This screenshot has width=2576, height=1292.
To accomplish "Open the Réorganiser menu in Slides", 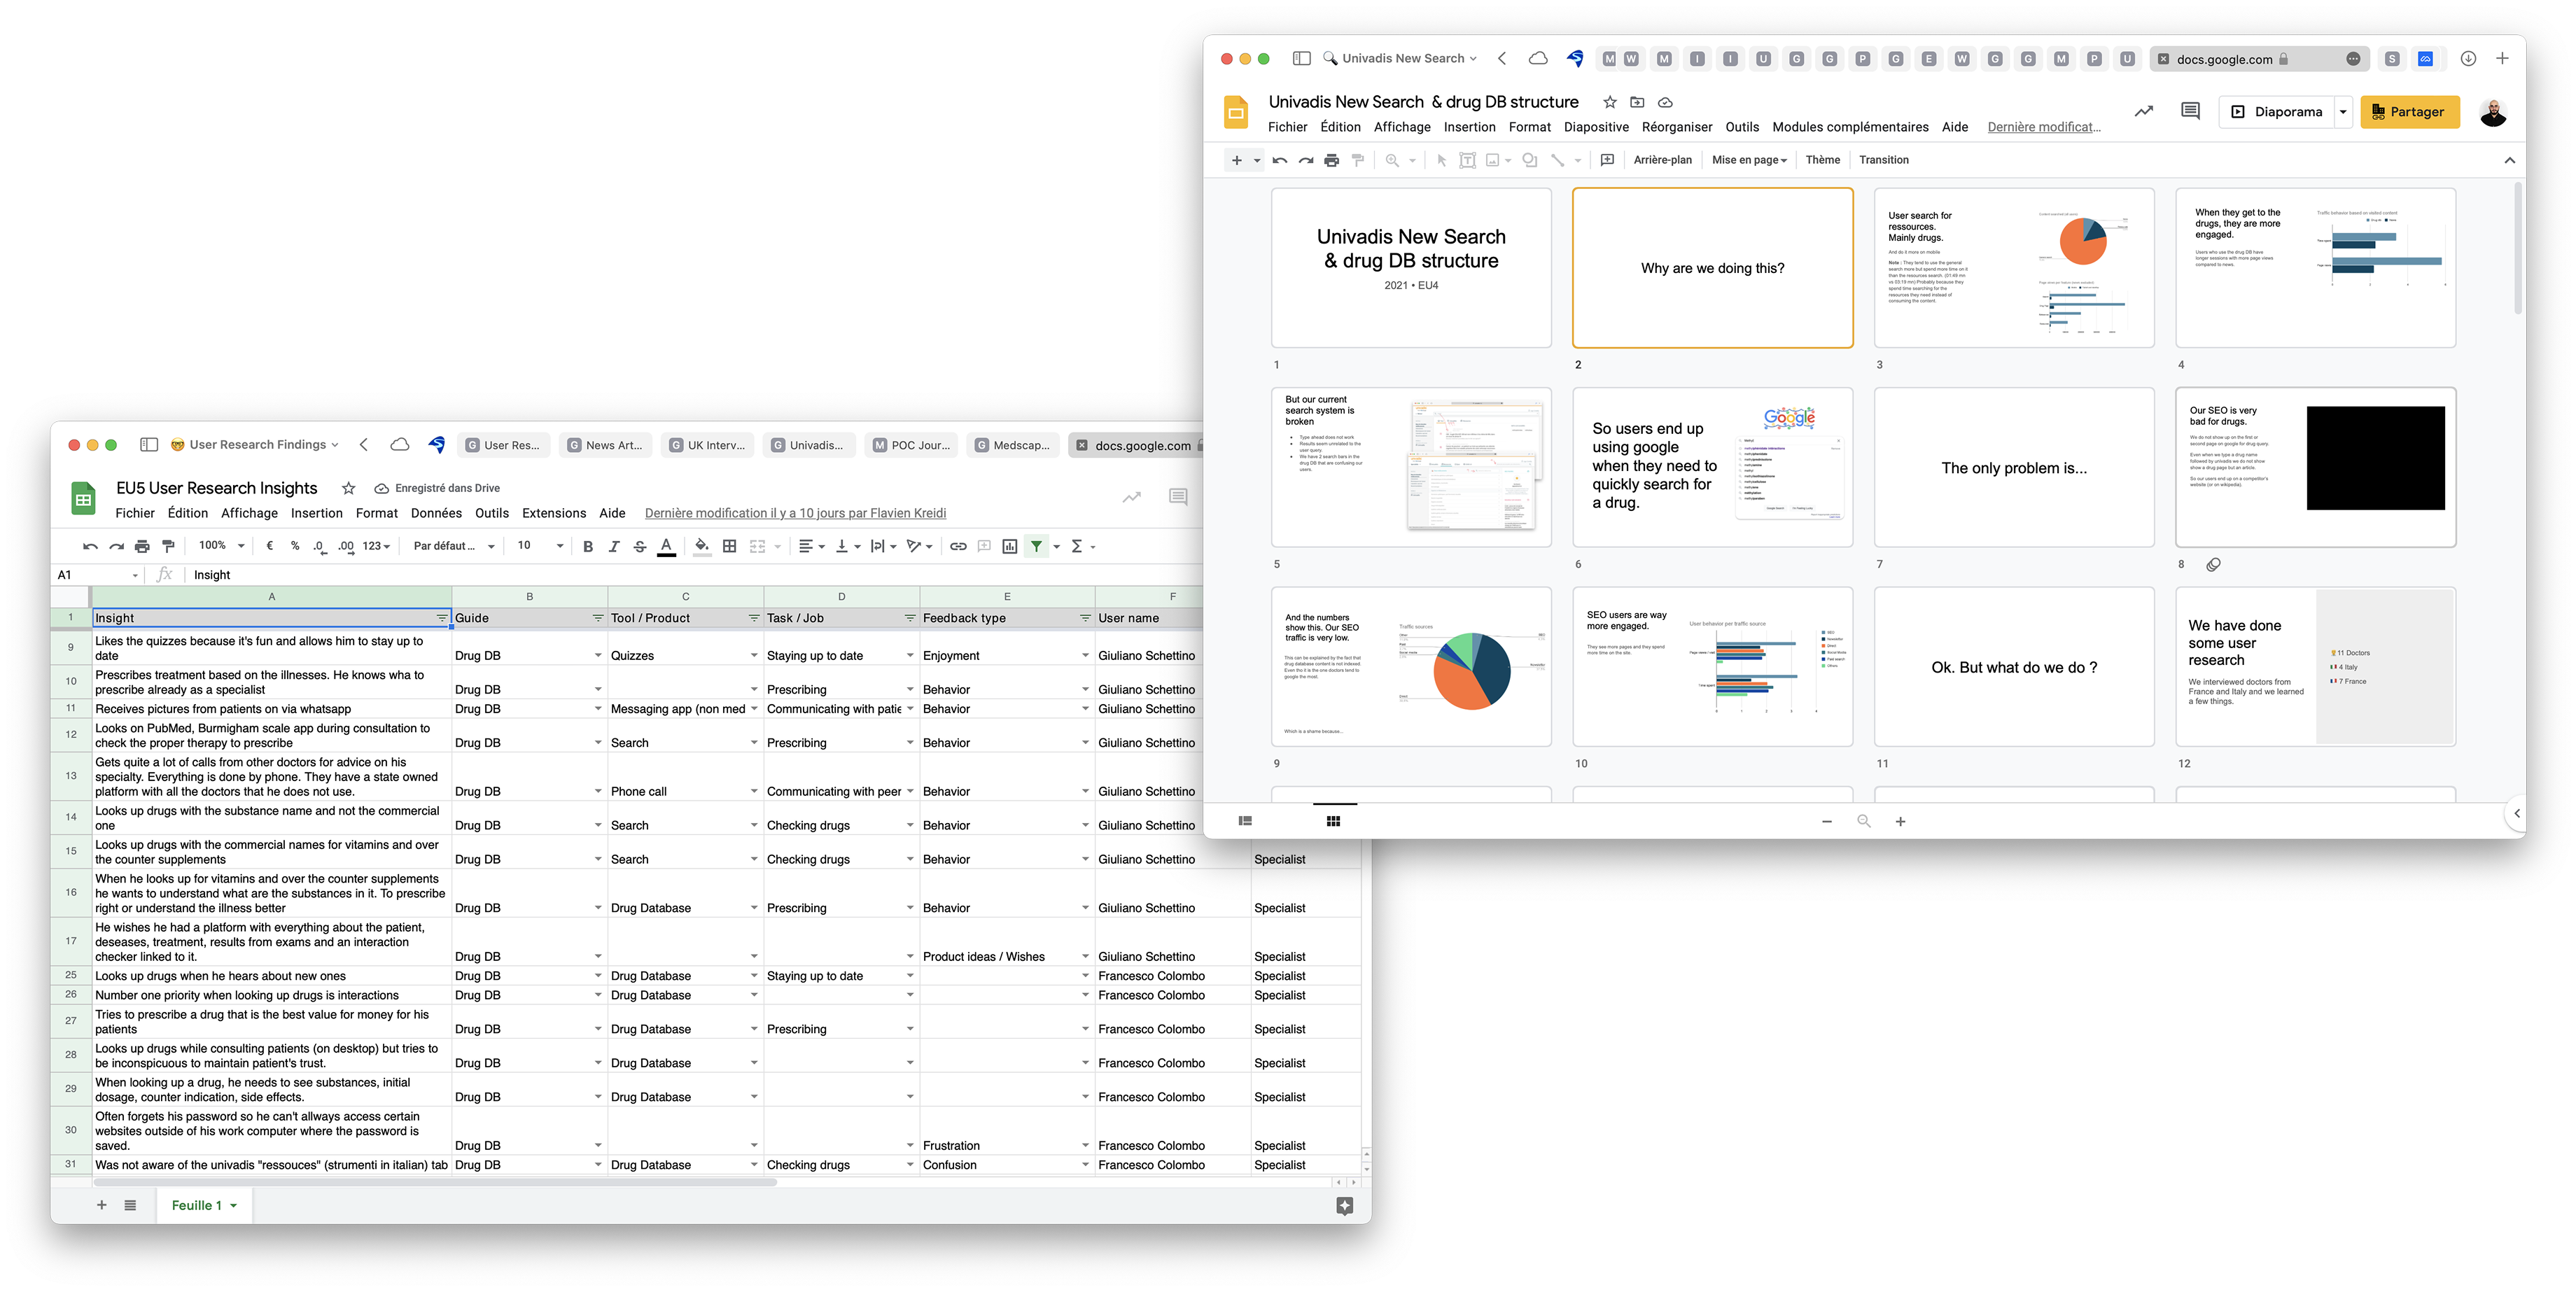I will click(1677, 127).
